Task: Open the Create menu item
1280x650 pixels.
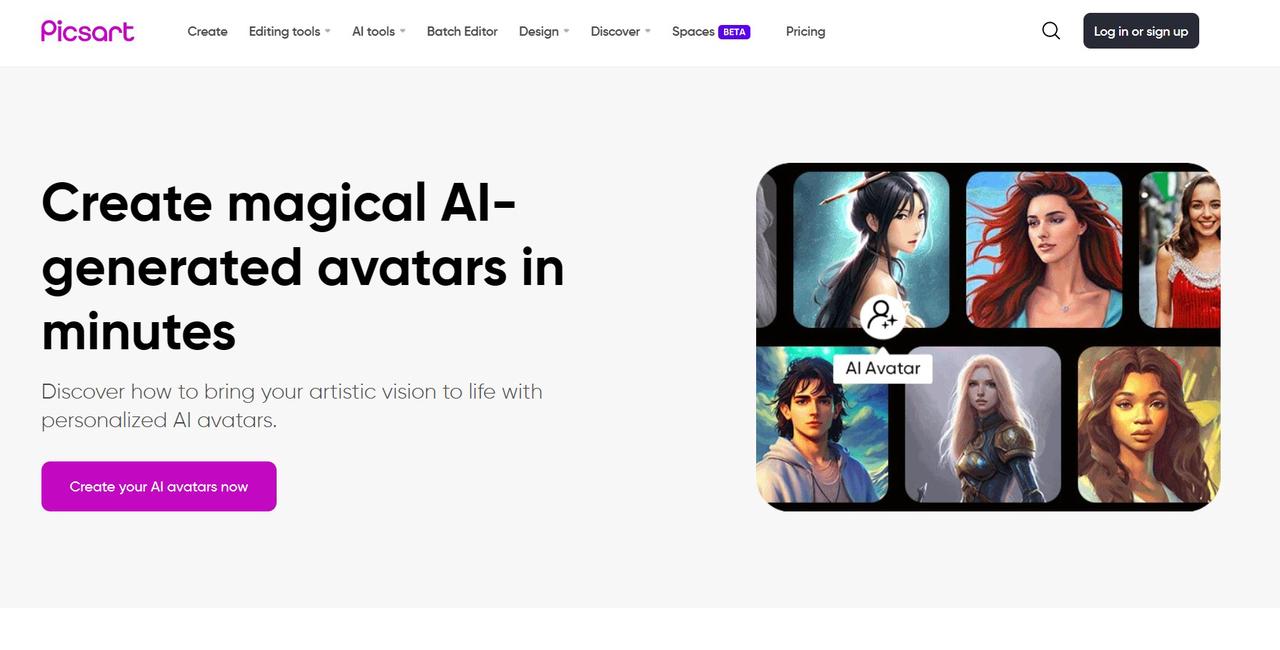Action: (207, 32)
